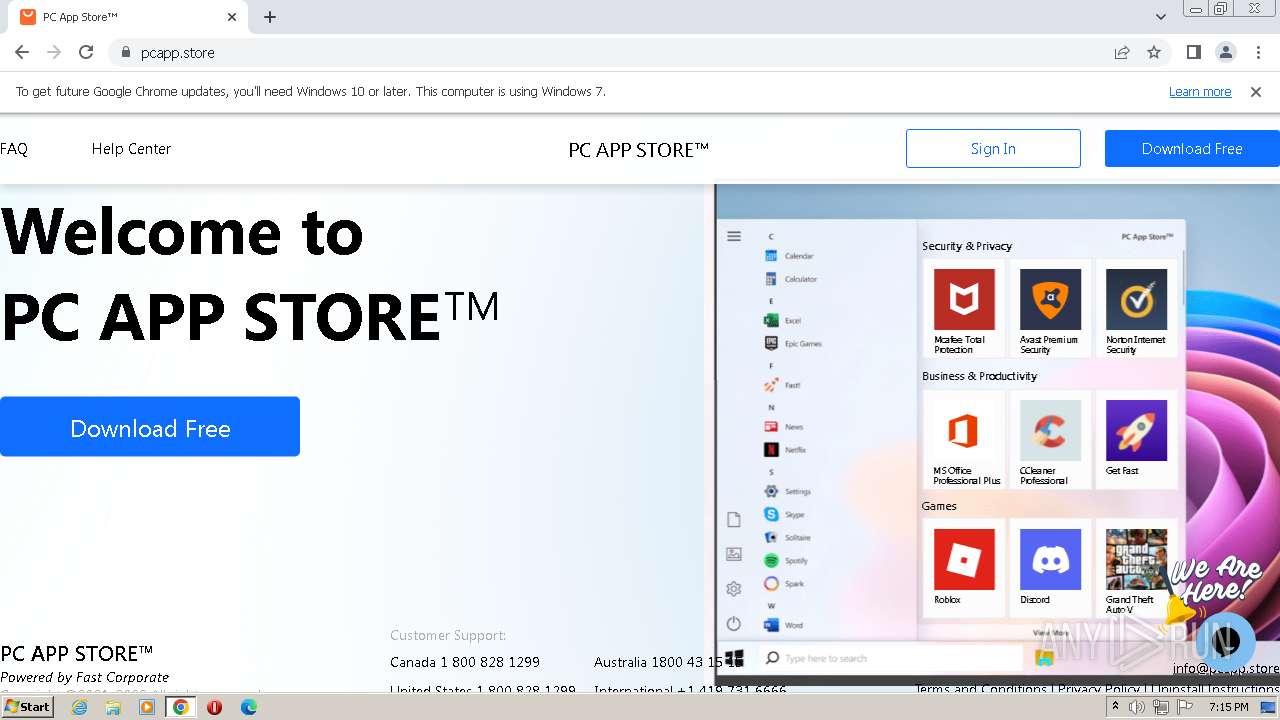1280x720 pixels.
Task: Follow the Learn more link in infobar
Action: (x=1200, y=91)
